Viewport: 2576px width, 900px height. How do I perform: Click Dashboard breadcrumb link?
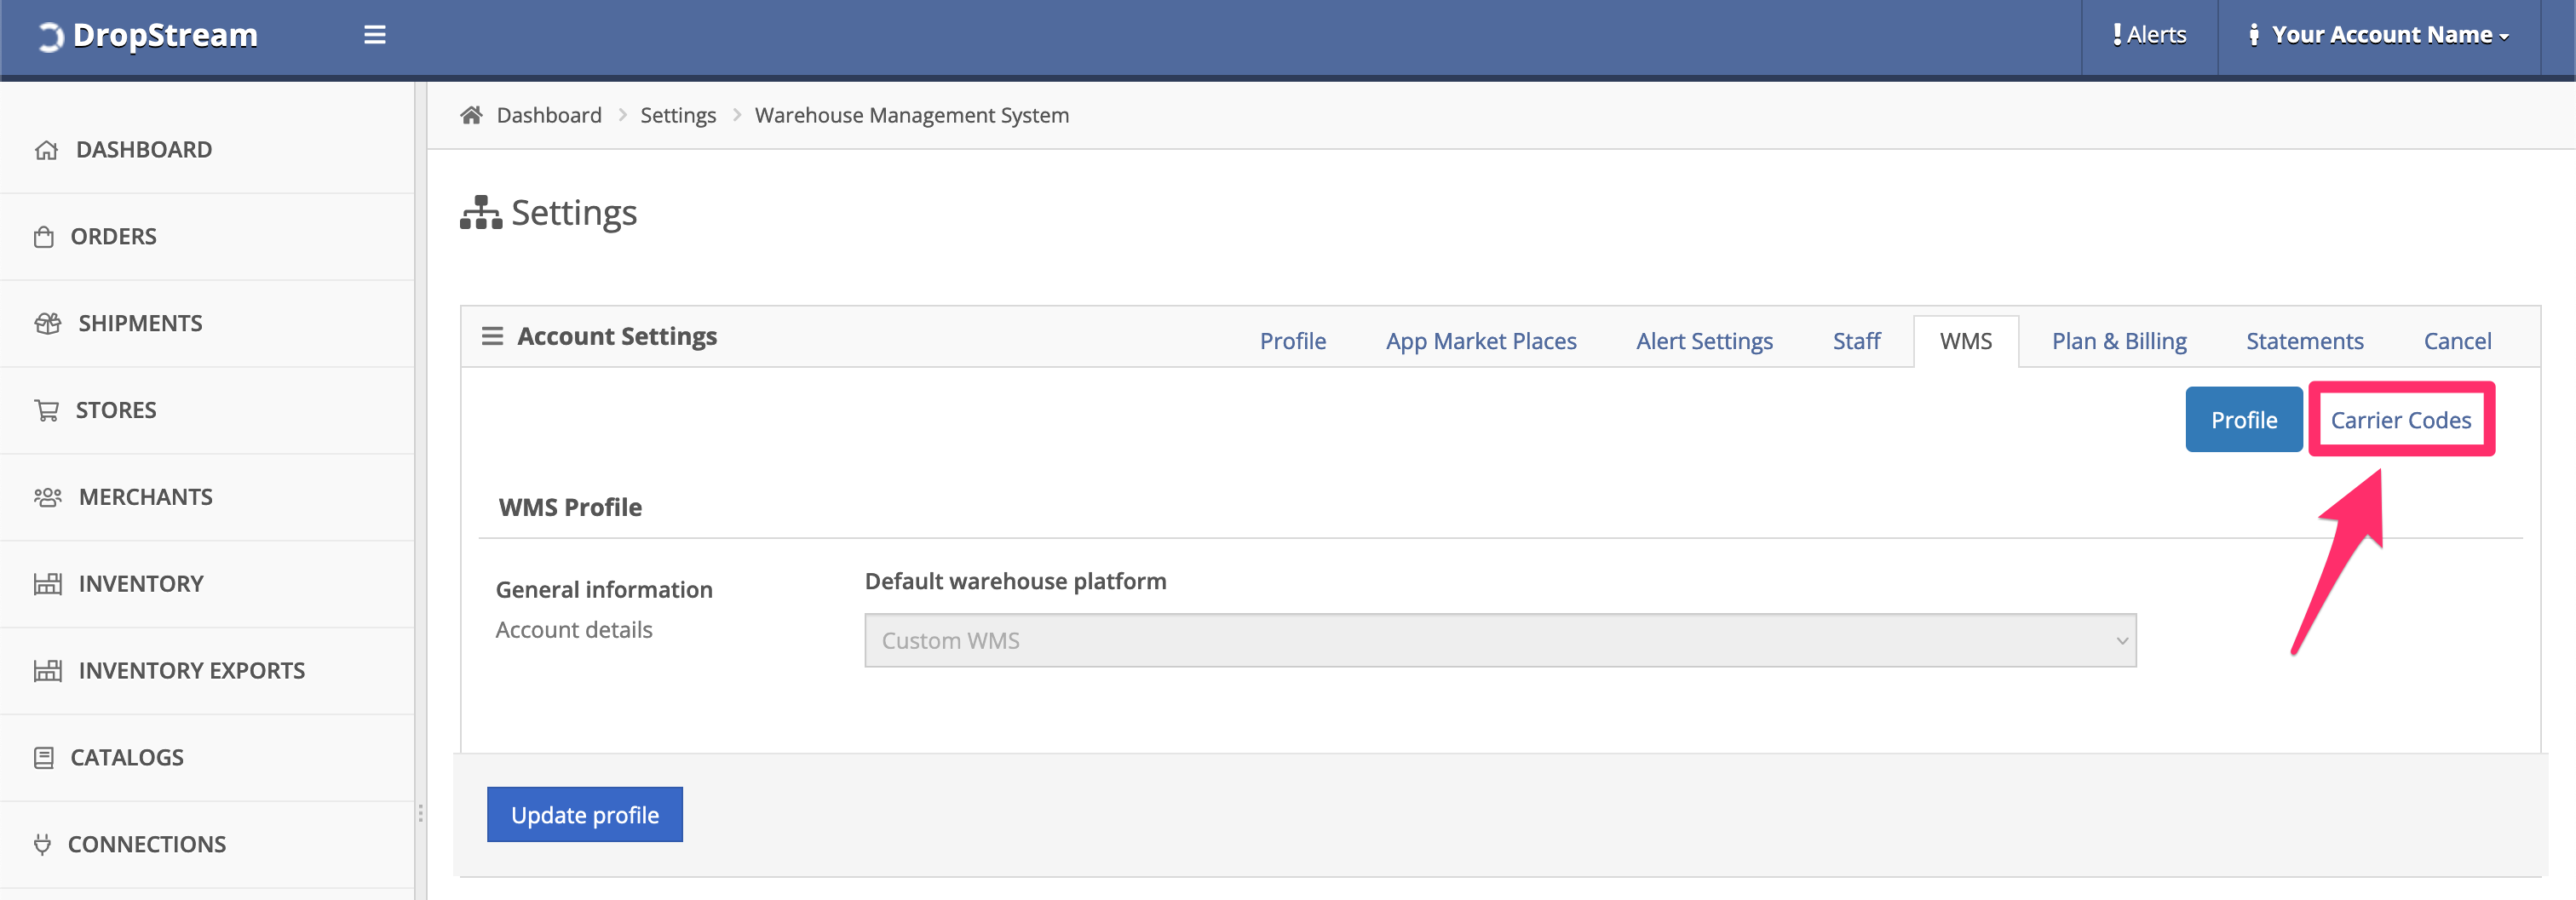(x=549, y=115)
